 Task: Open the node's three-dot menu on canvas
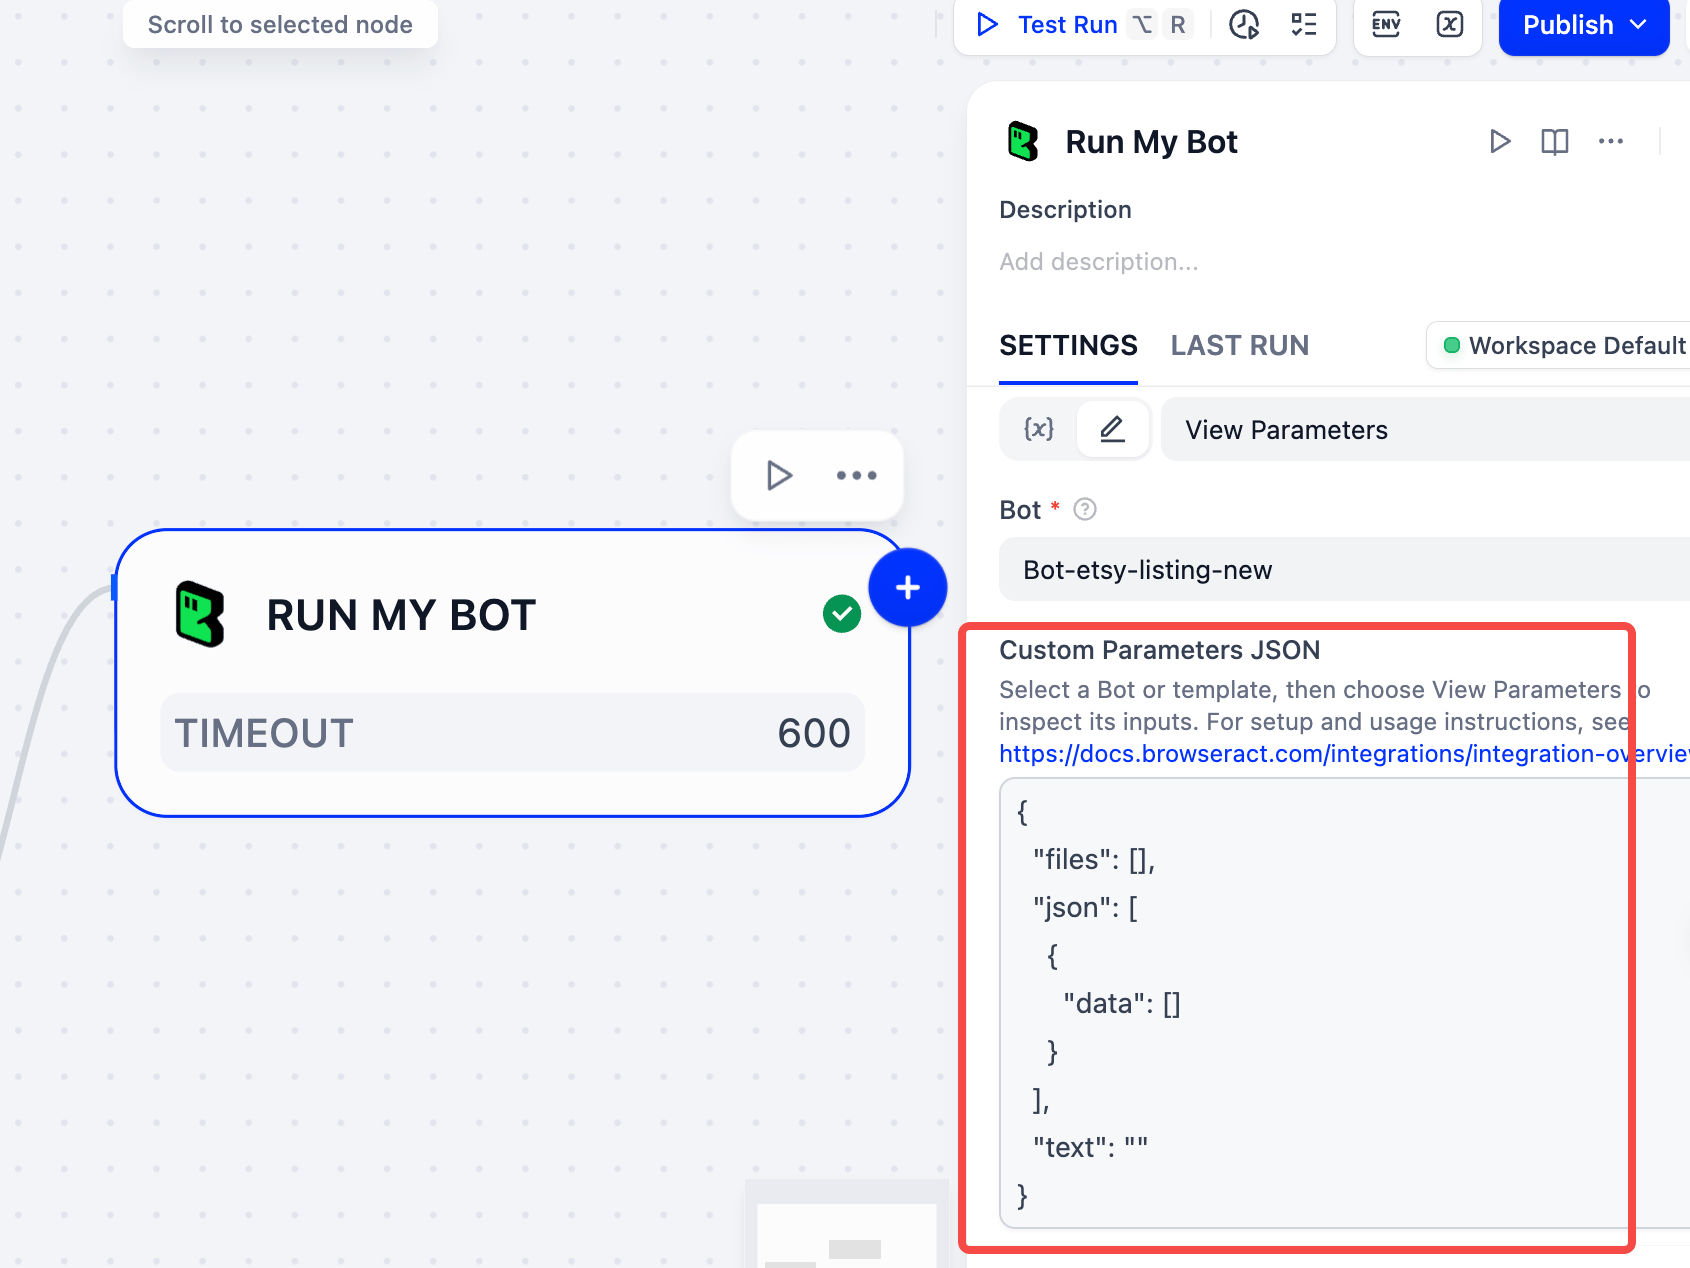click(856, 475)
